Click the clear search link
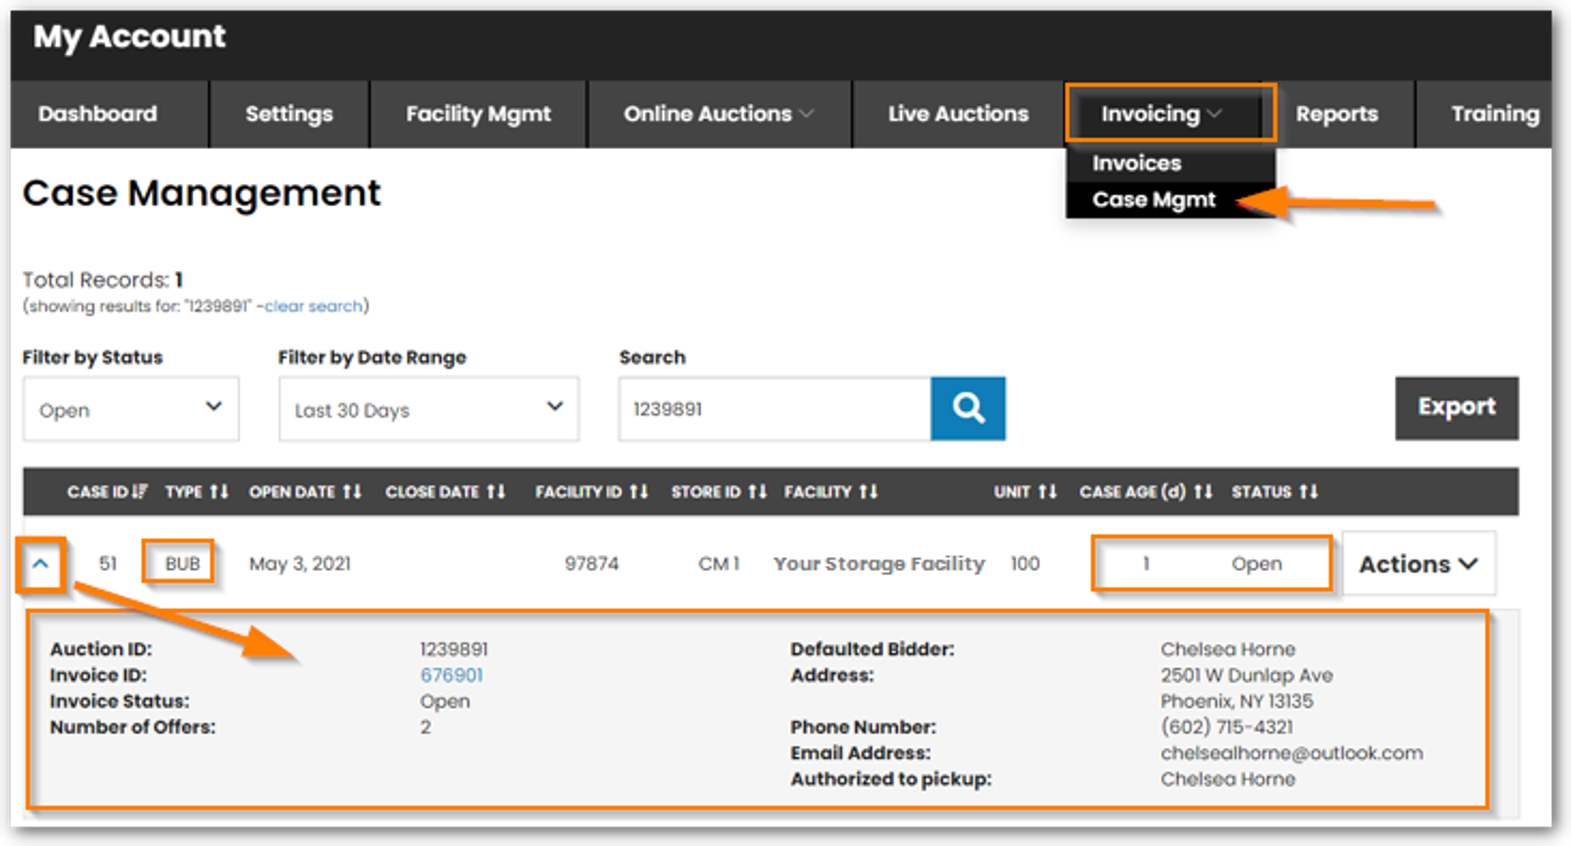The height and width of the screenshot is (846, 1571). [313, 306]
